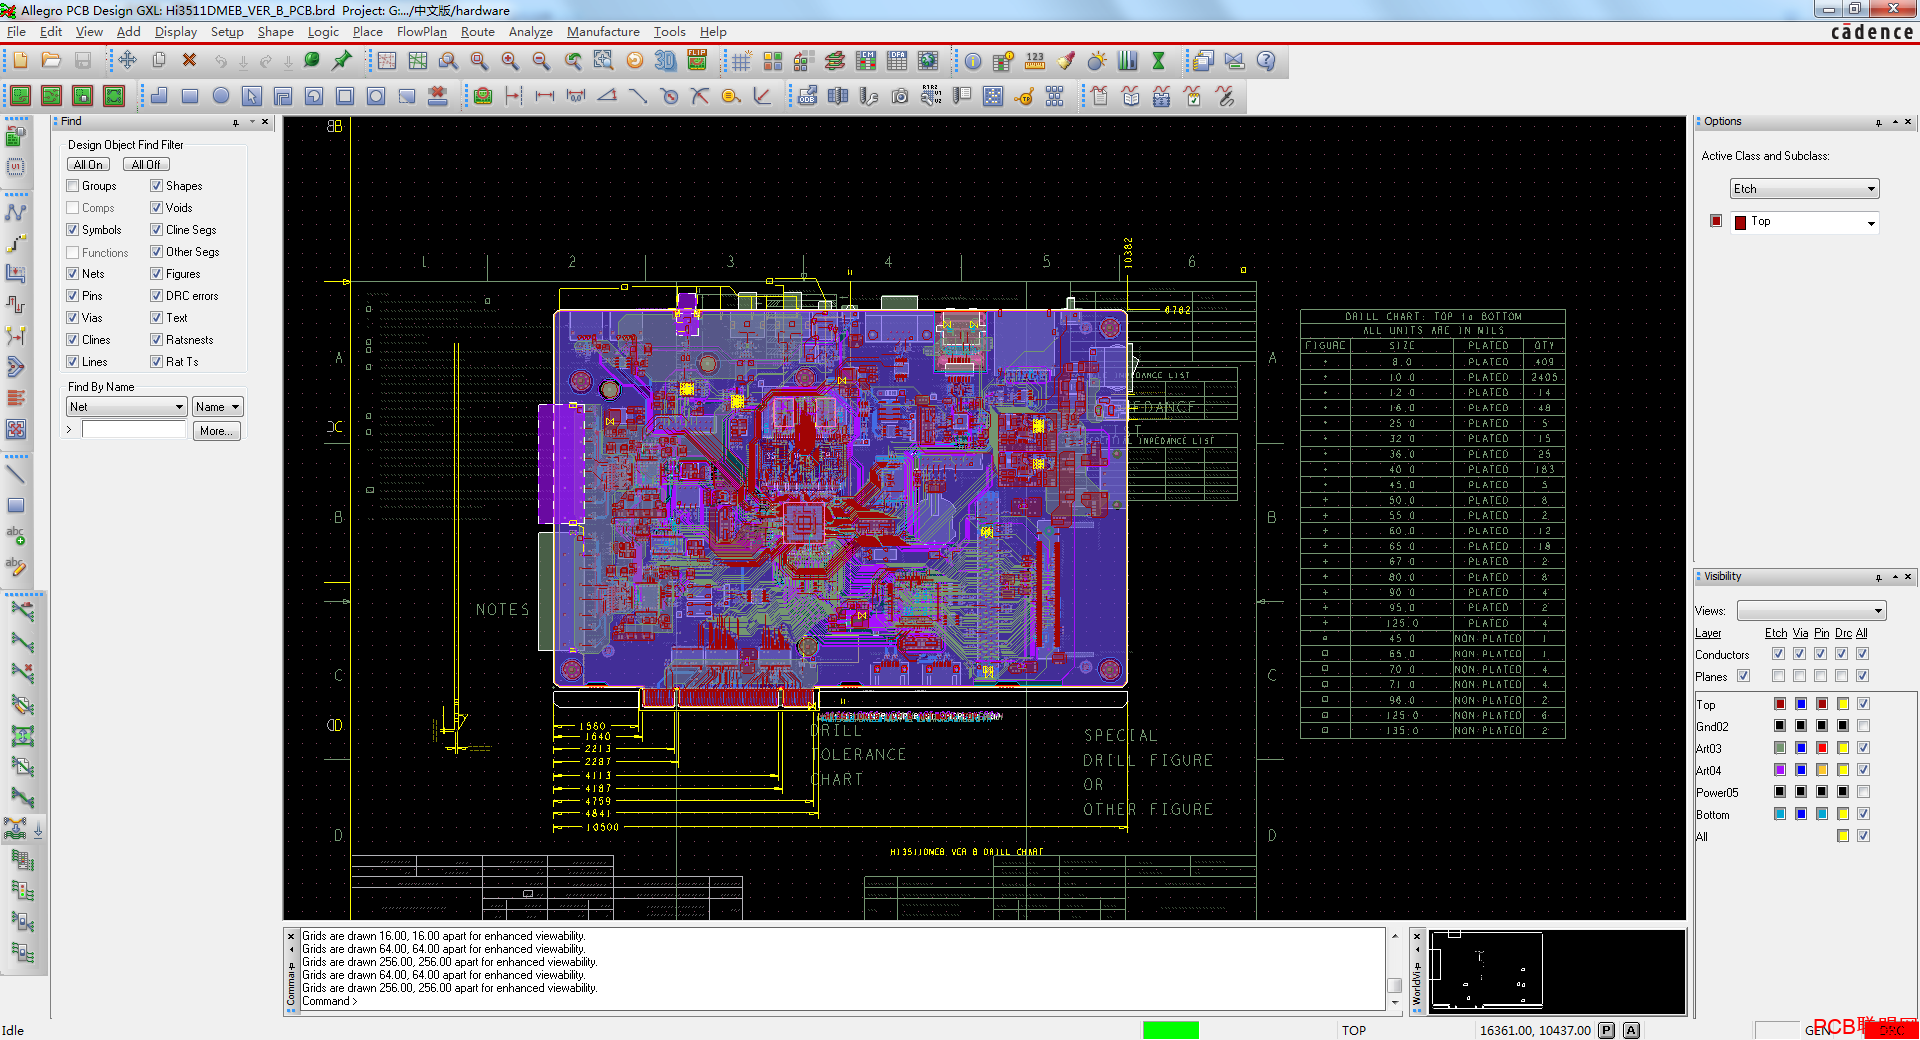
Task: Click the All Off button
Action: [x=146, y=165]
